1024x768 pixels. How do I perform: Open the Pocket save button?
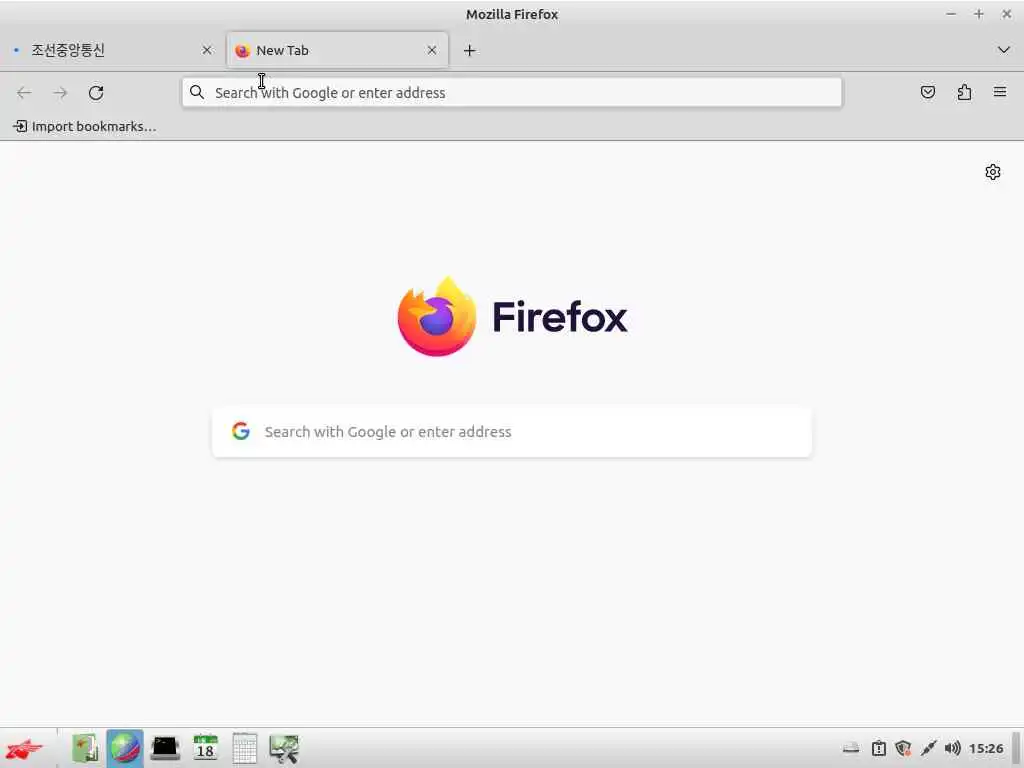point(928,93)
